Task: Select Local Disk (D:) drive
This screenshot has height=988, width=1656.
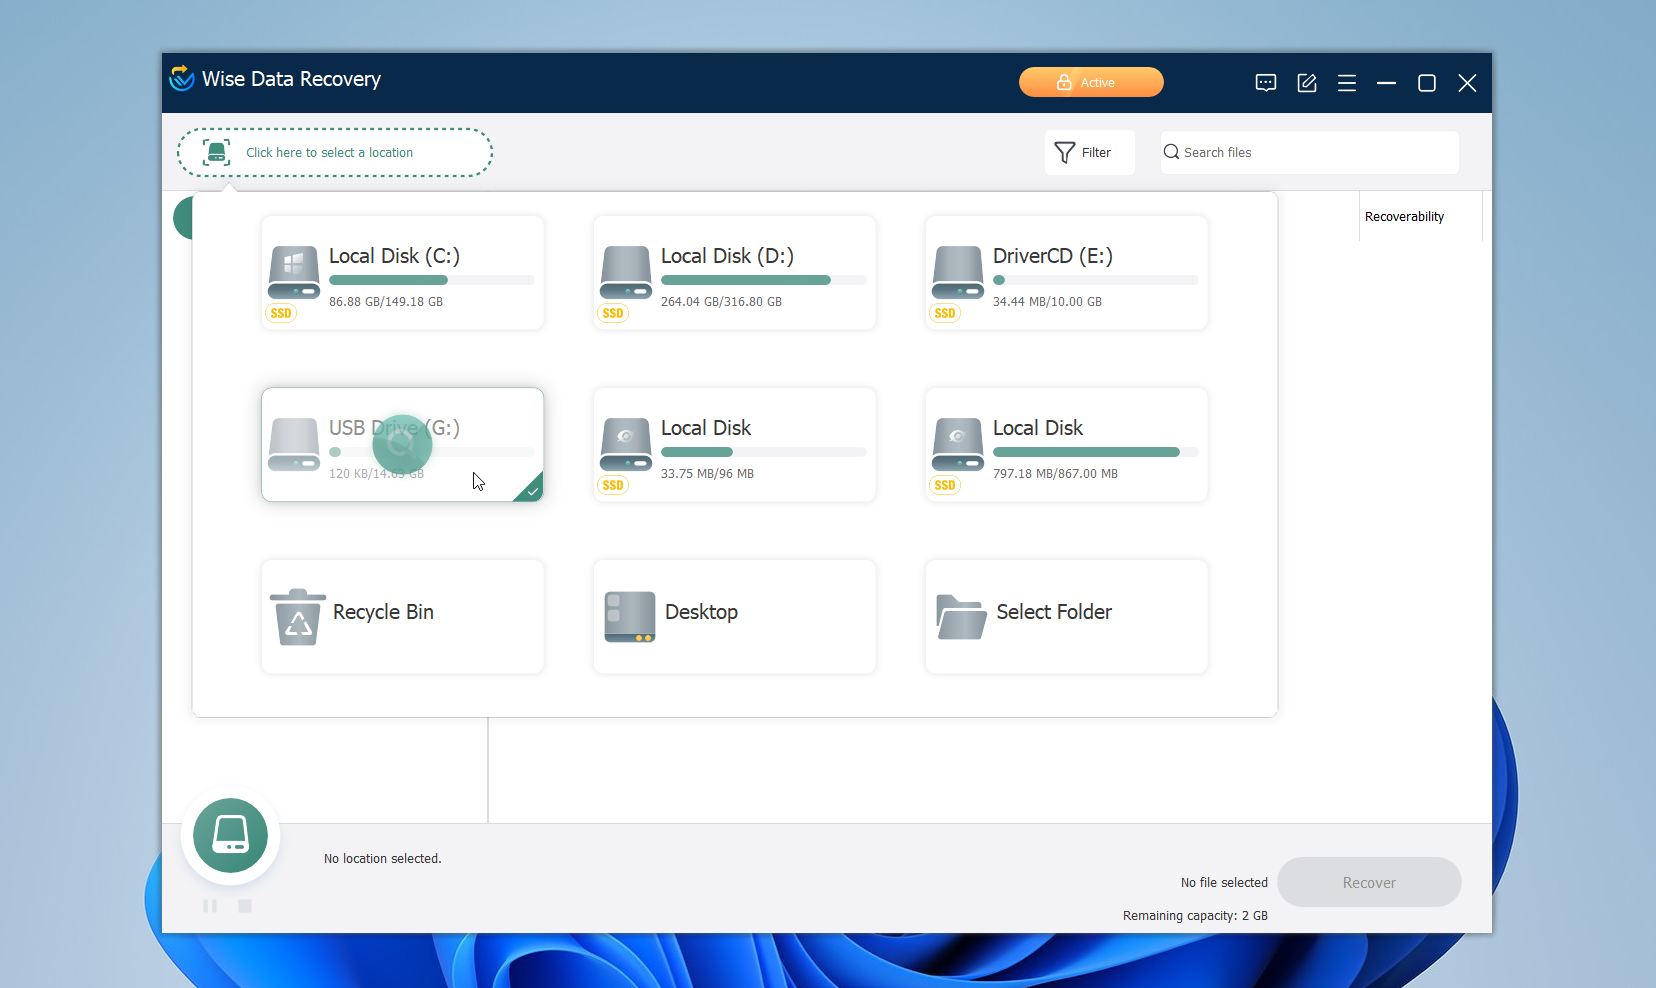Action: 734,273
